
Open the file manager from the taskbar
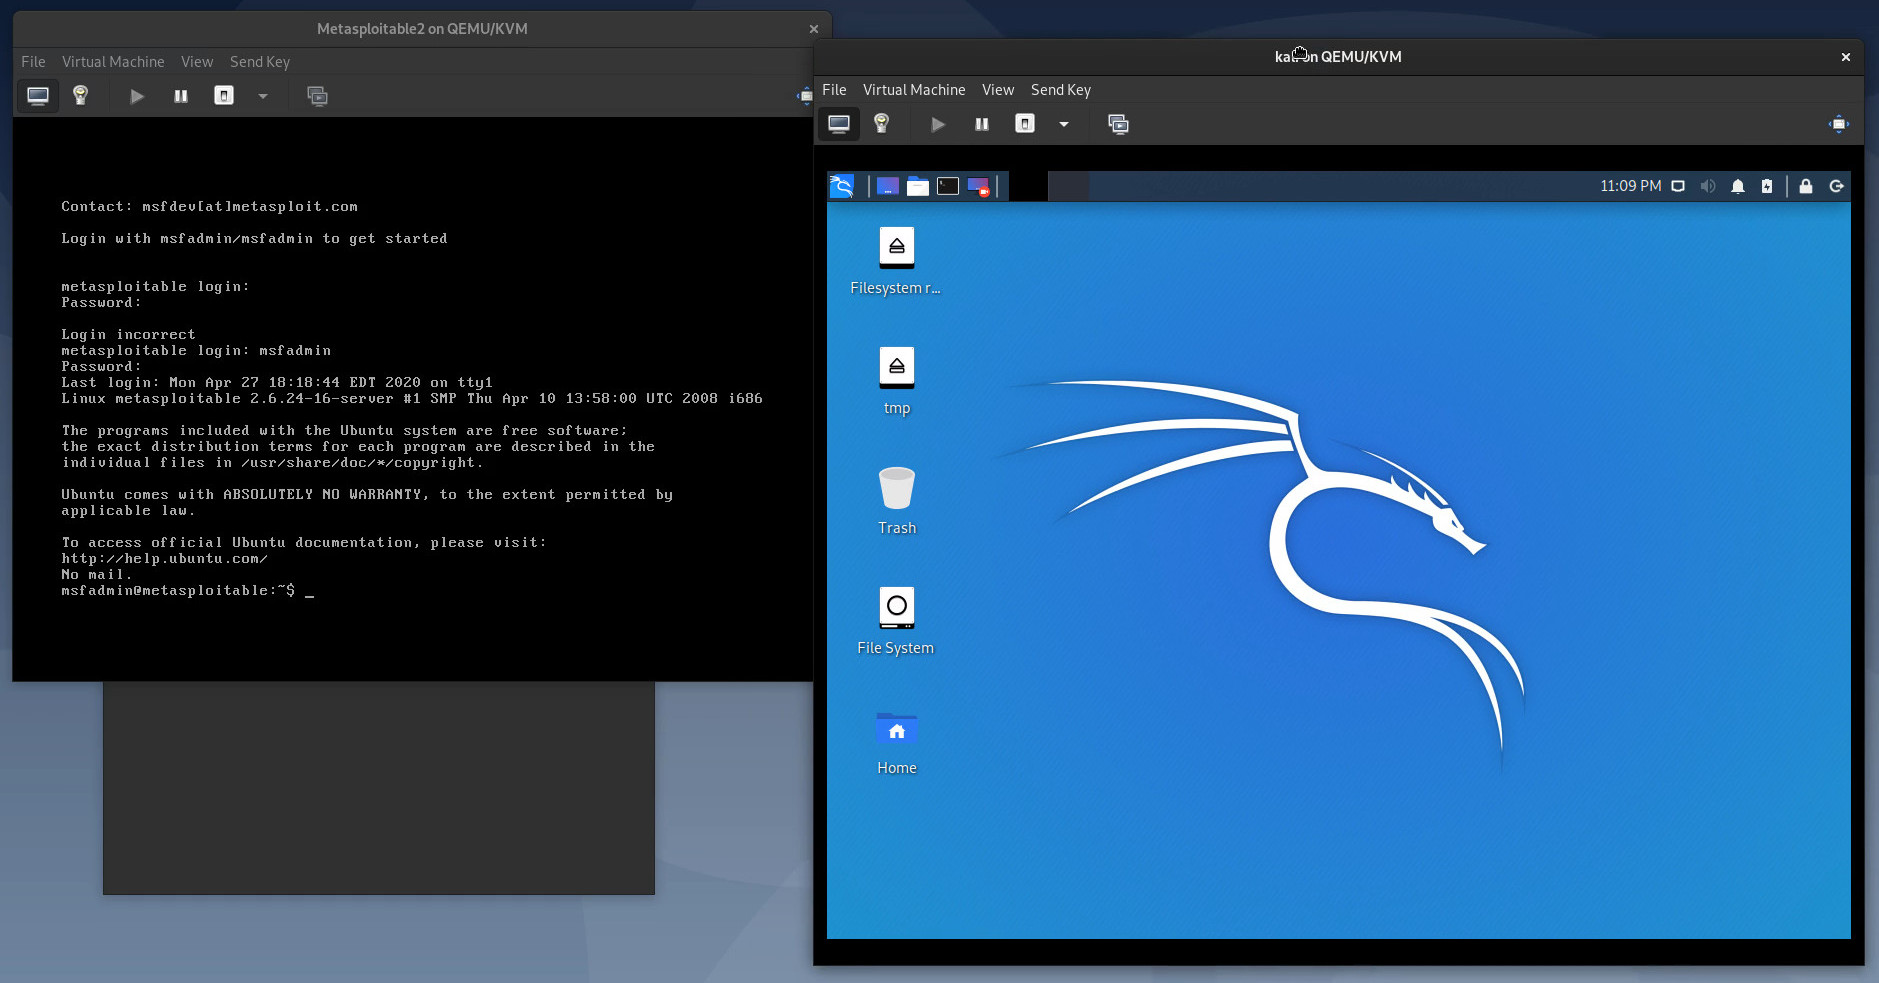click(917, 186)
